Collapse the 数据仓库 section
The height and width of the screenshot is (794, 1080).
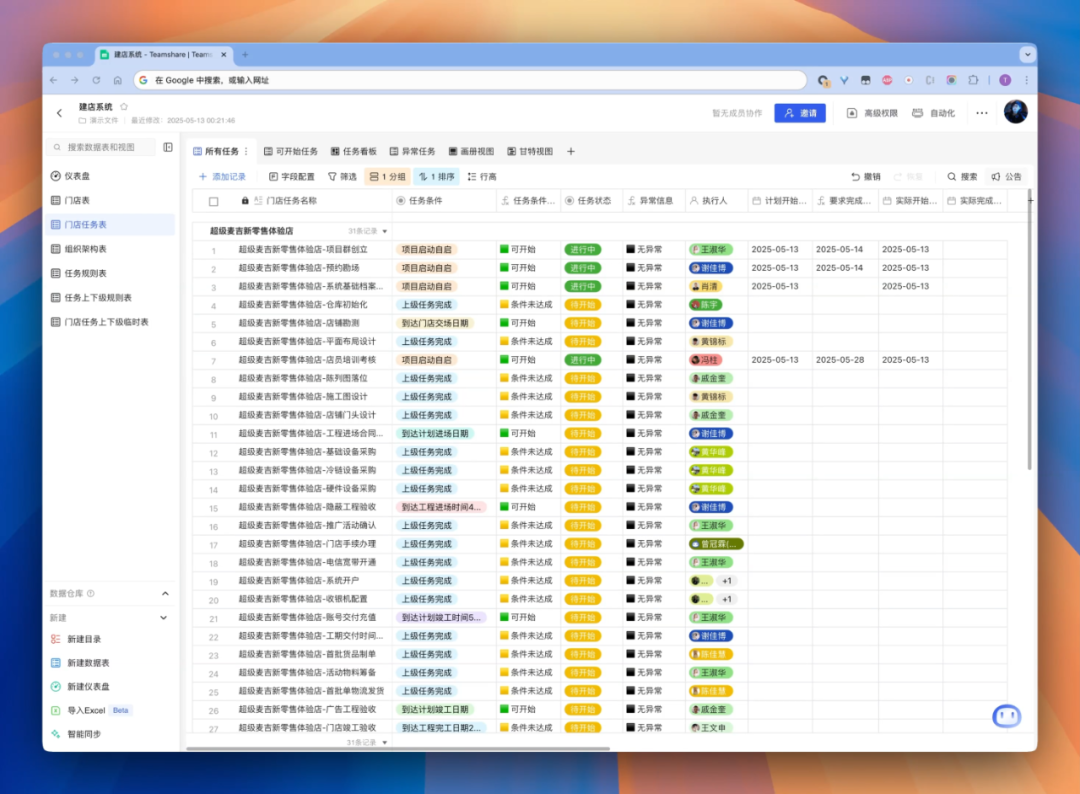tap(165, 594)
